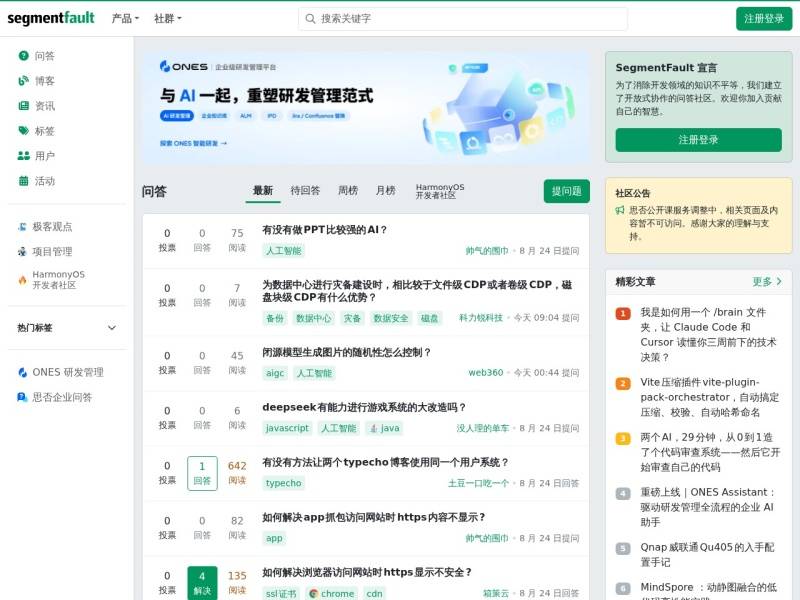The height and width of the screenshot is (600, 800).
Task: Click the 注册登录 button in header
Action: point(764,19)
